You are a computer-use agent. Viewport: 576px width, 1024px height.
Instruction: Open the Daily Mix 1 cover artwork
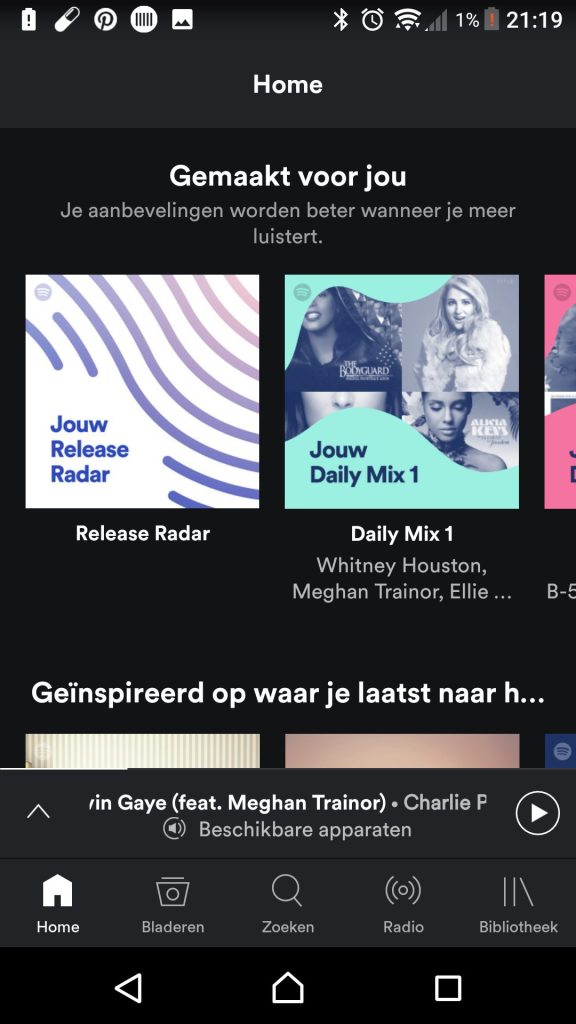pyautogui.click(x=402, y=391)
